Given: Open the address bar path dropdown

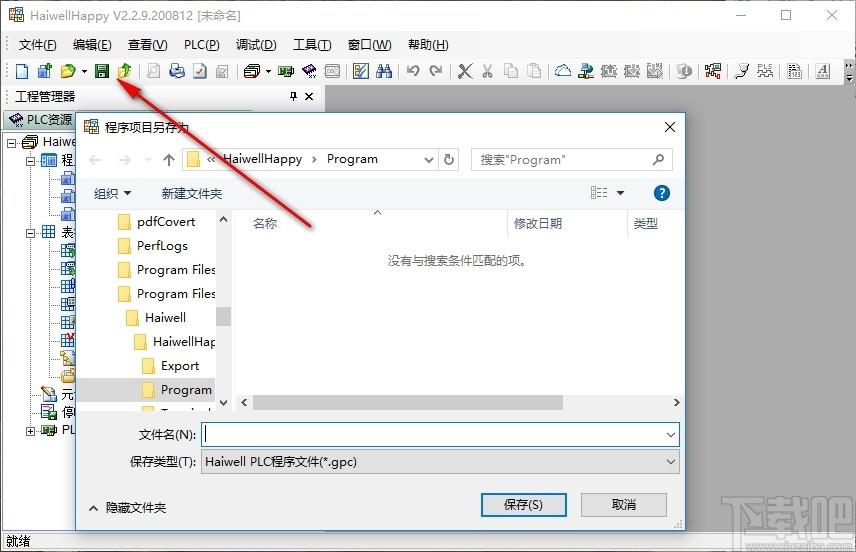Looking at the screenshot, I should coord(429,159).
